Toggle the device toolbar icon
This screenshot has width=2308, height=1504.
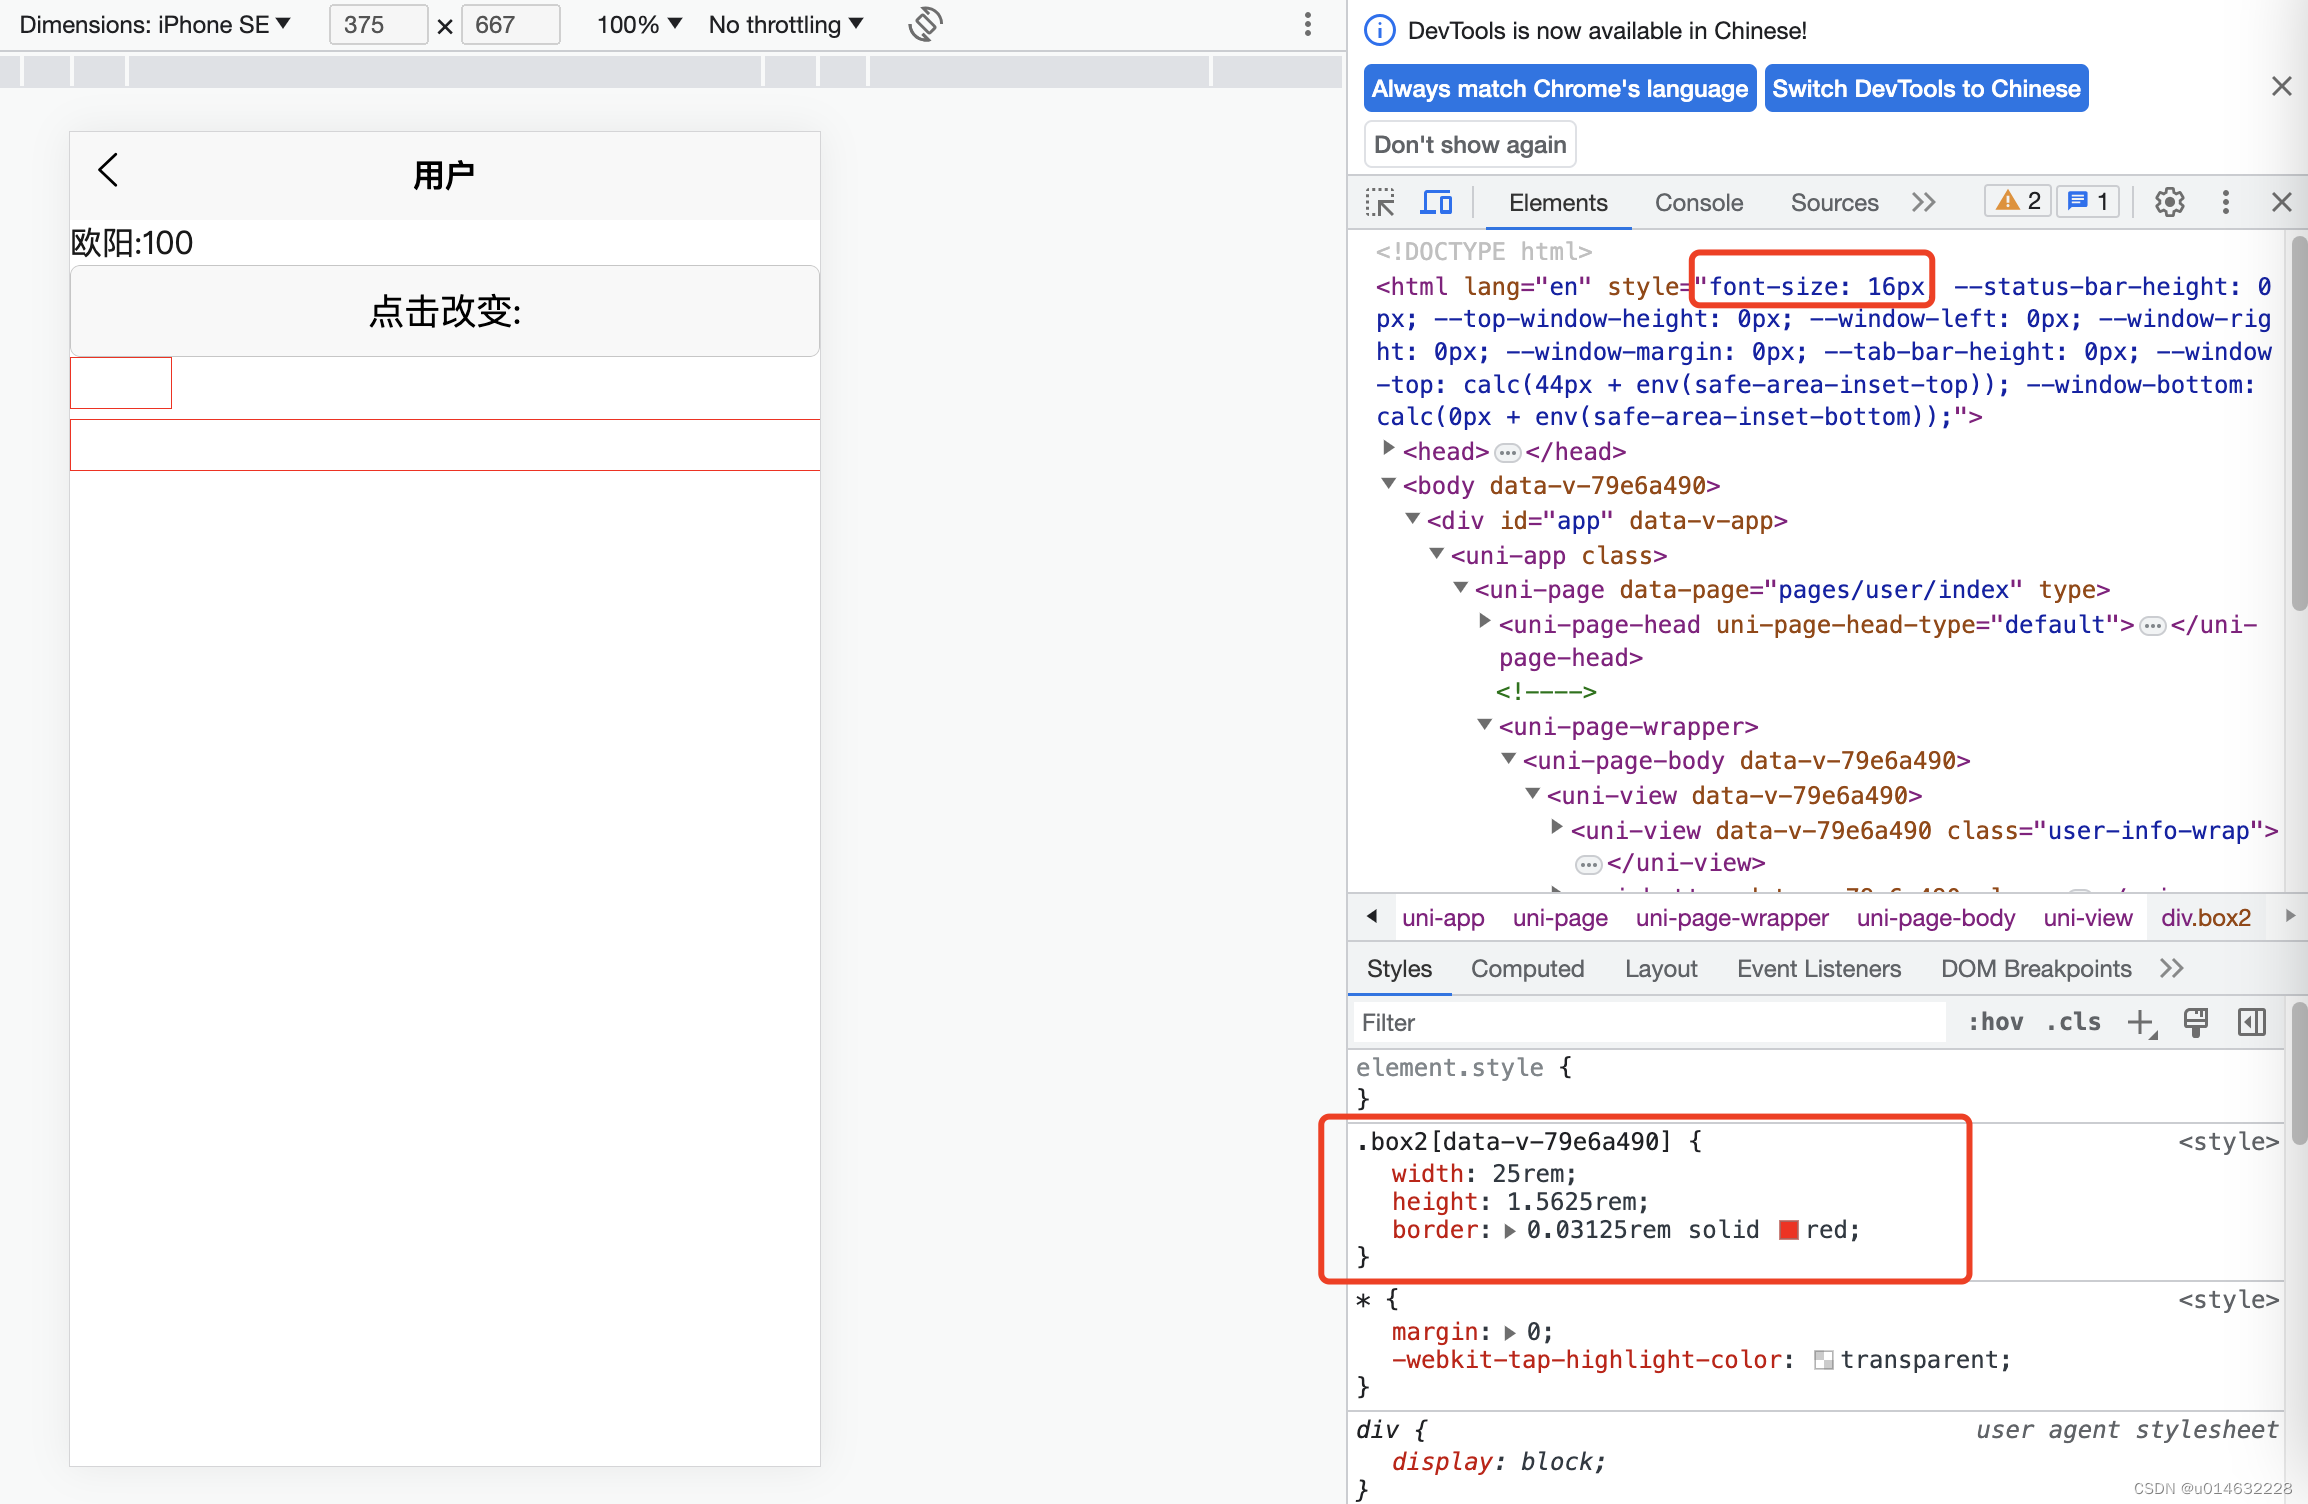pyautogui.click(x=1437, y=203)
